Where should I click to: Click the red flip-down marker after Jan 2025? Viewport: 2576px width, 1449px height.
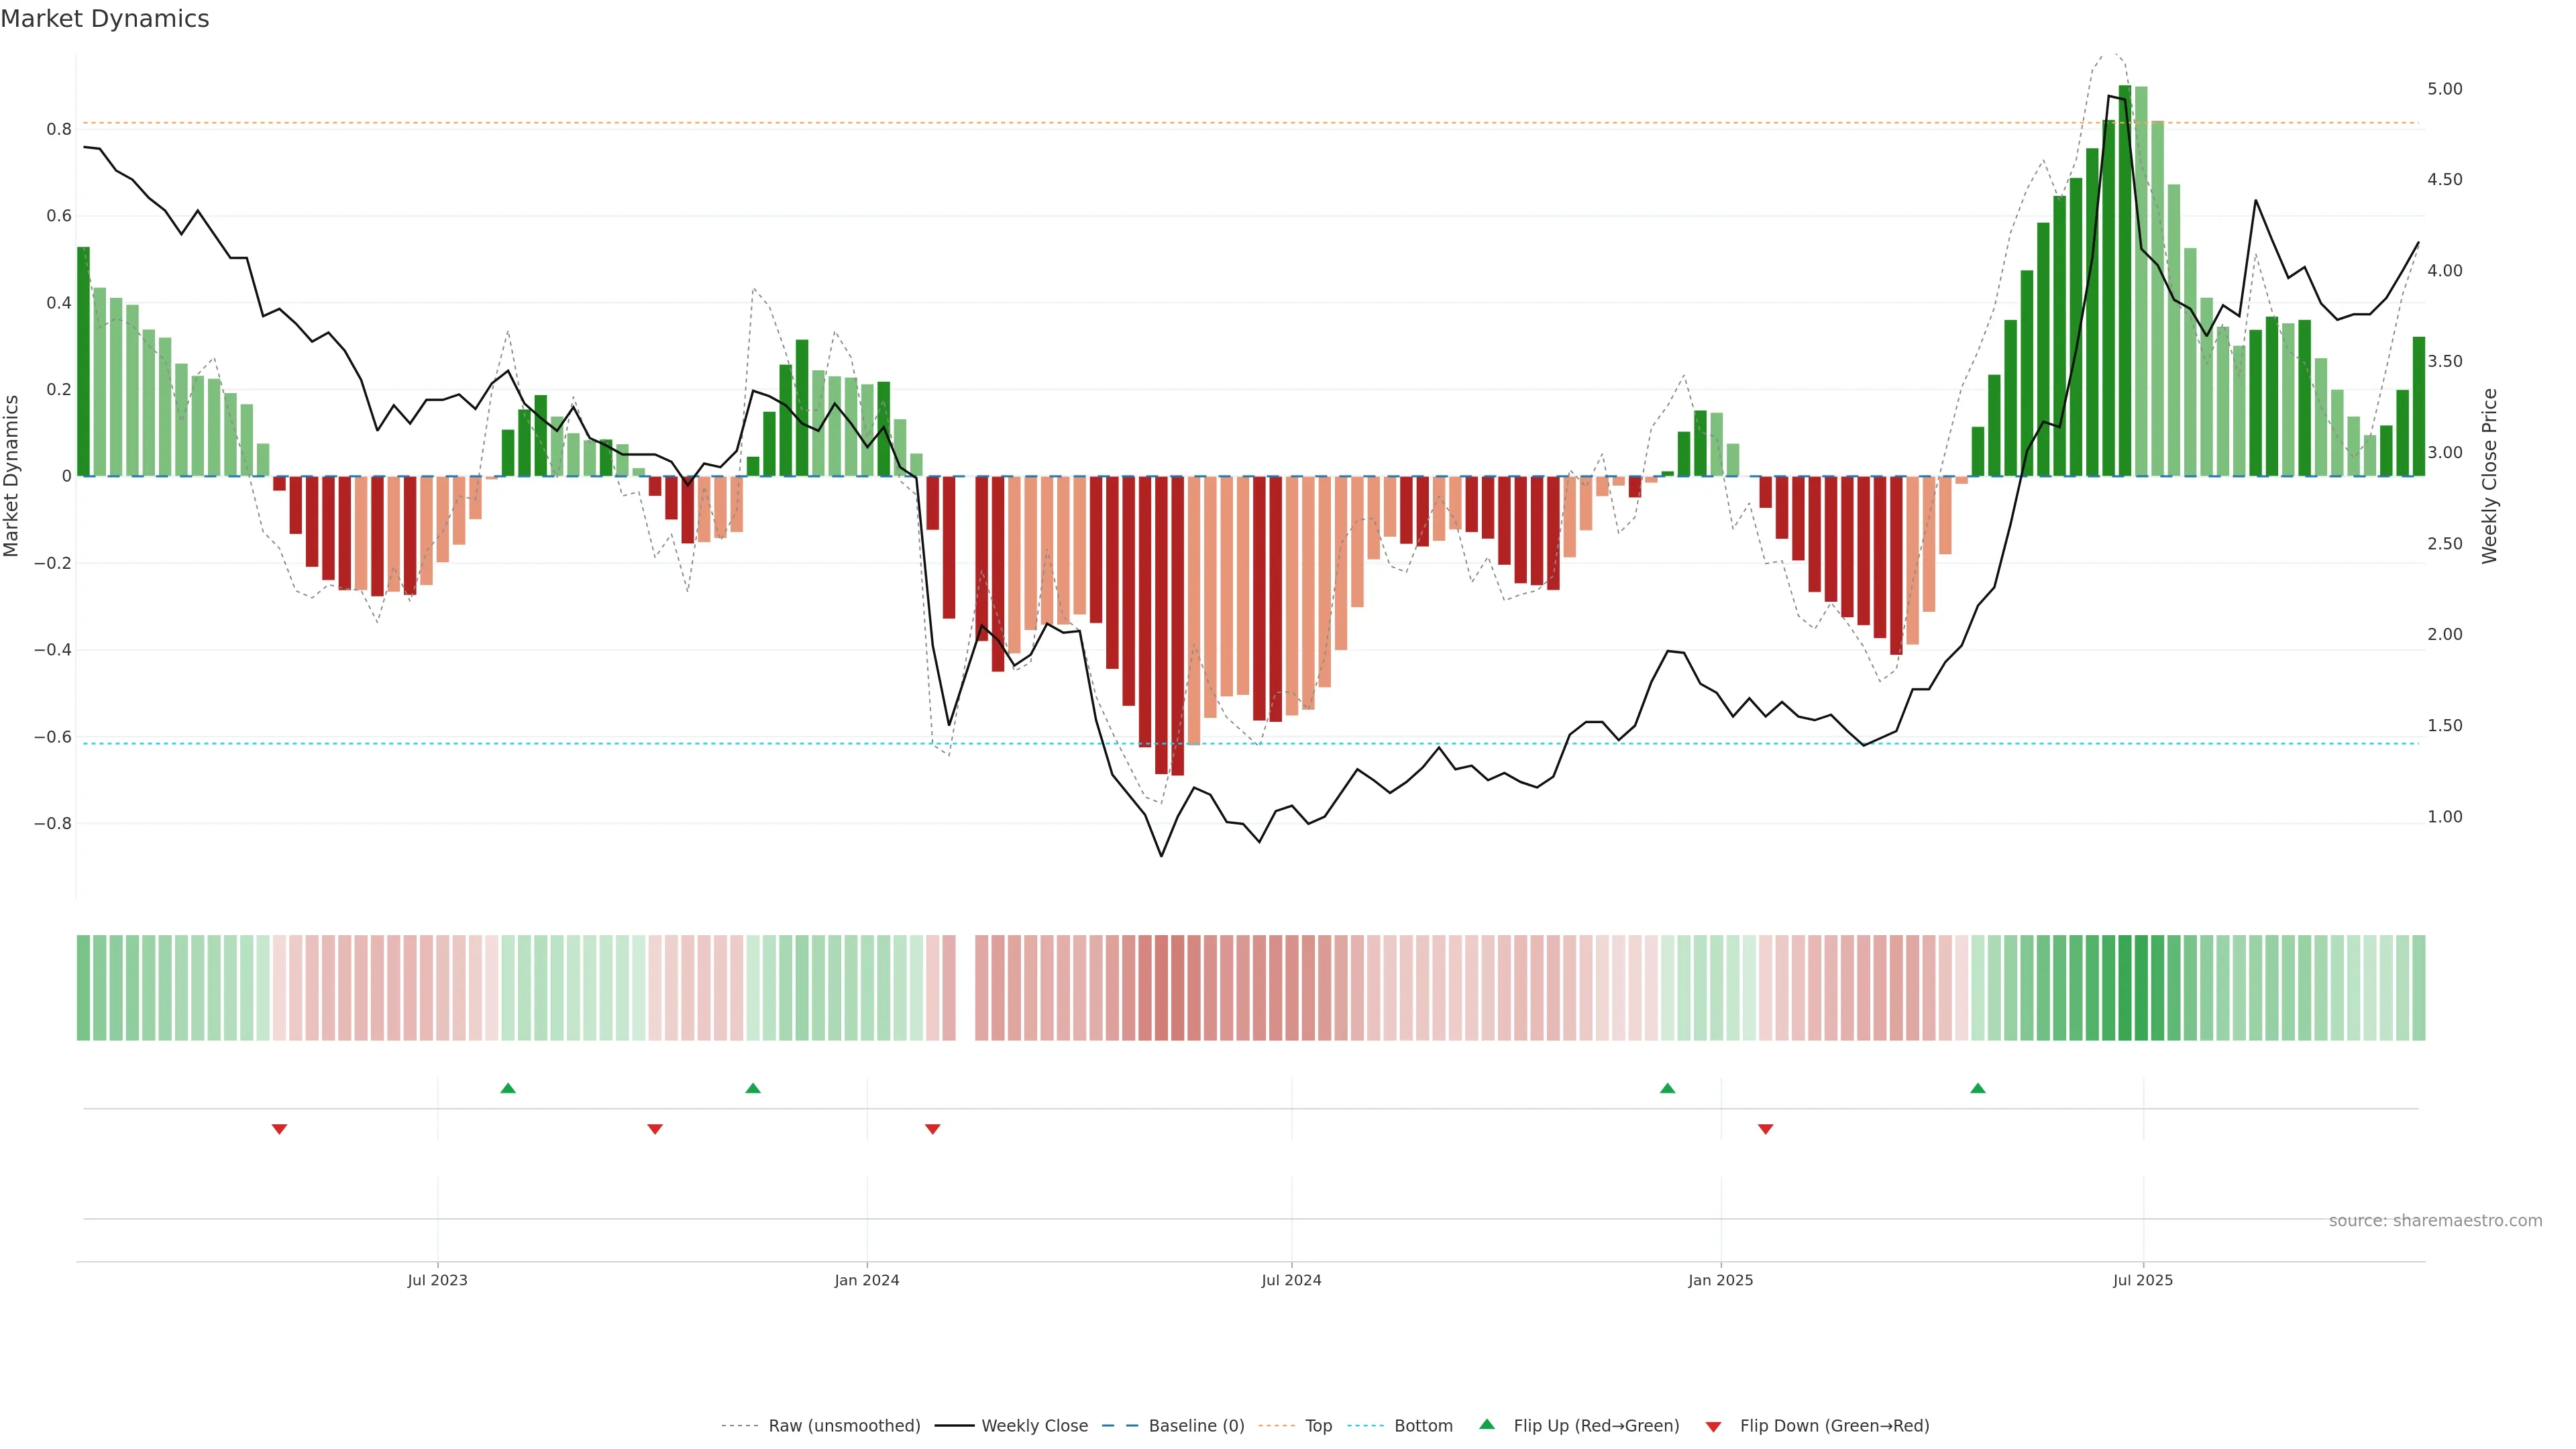(x=1765, y=1129)
